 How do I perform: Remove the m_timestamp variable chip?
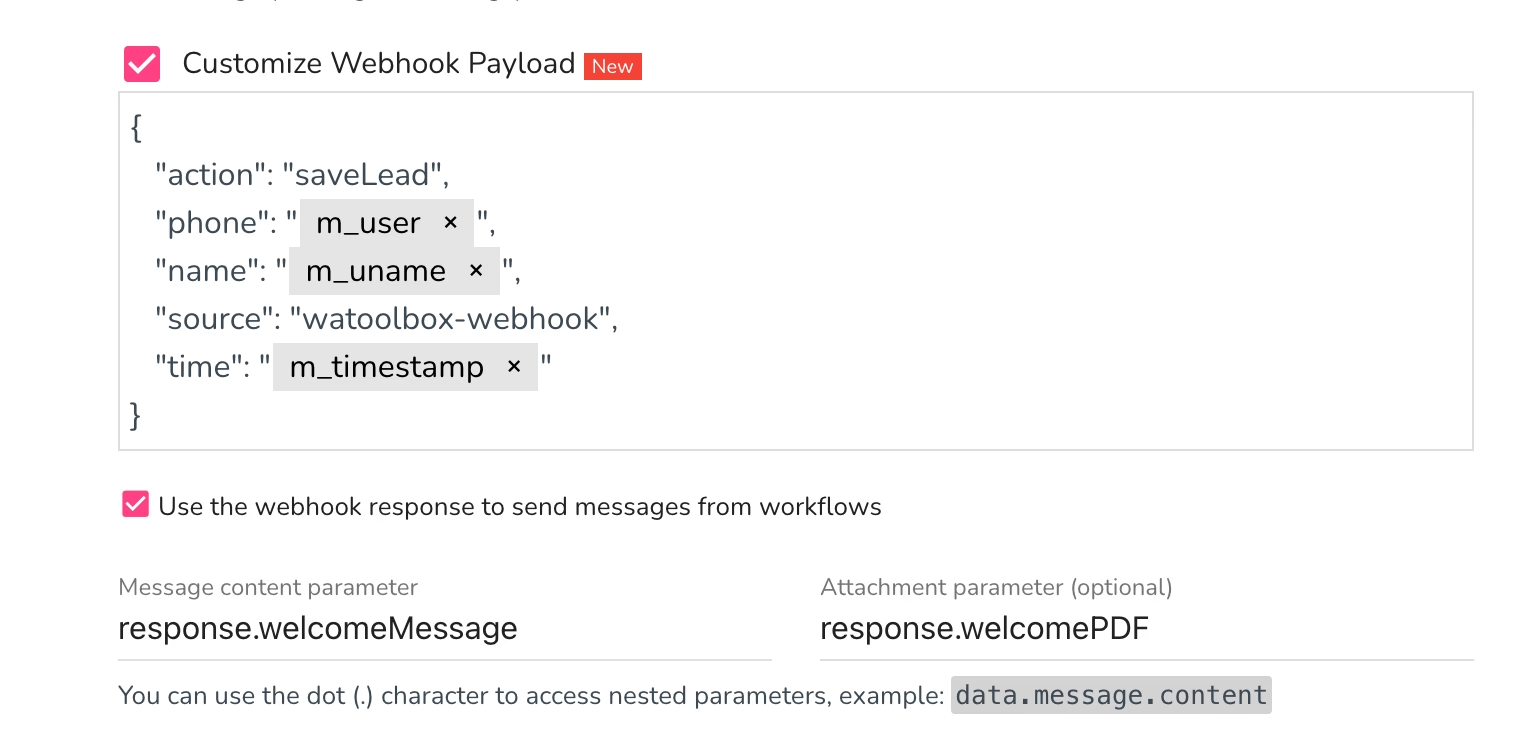pyautogui.click(x=514, y=366)
